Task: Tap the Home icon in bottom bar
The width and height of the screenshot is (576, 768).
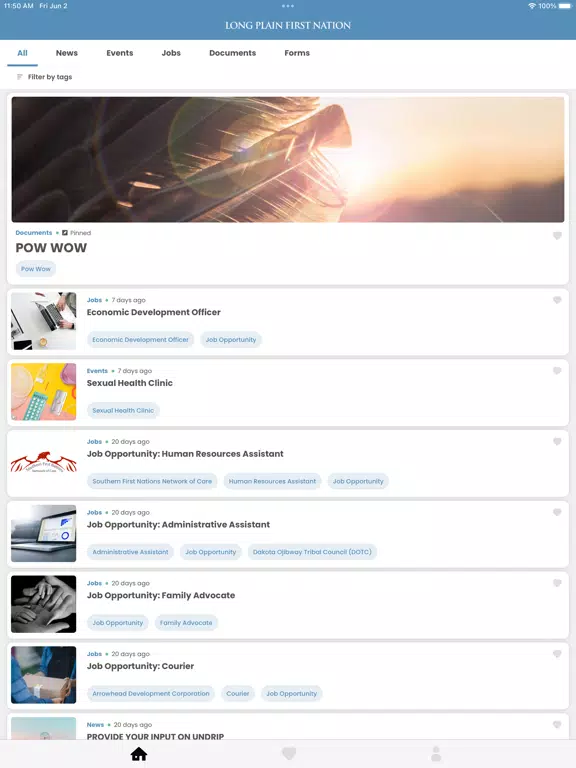Action: point(139,754)
